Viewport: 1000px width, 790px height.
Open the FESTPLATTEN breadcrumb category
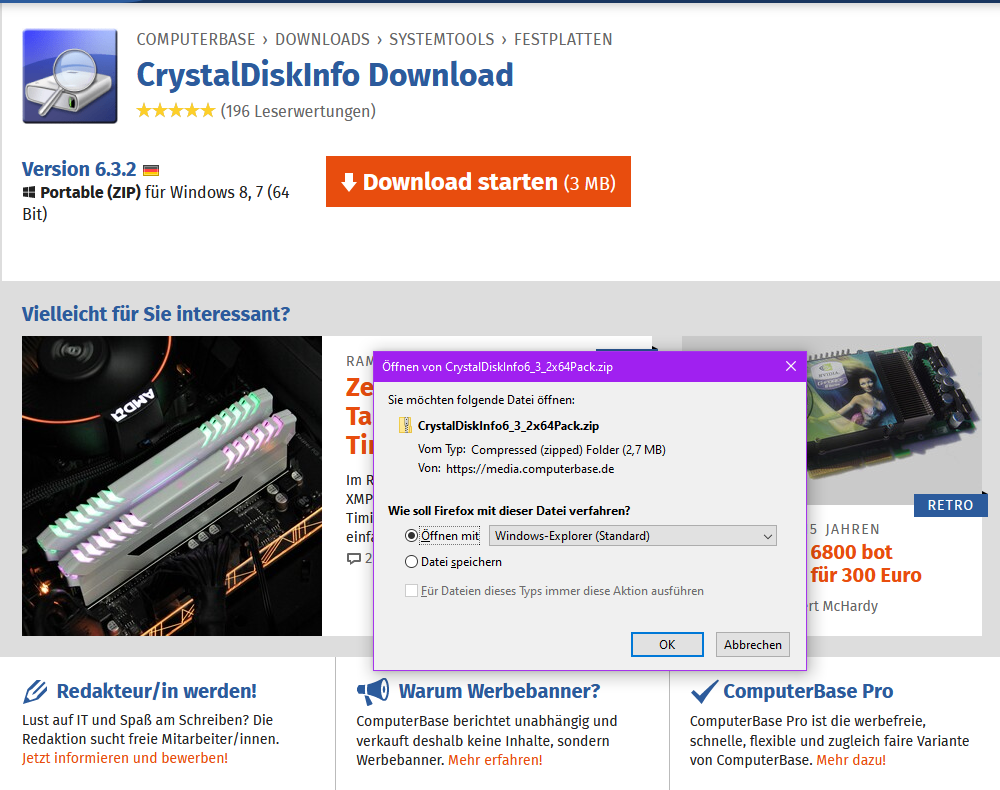point(563,40)
